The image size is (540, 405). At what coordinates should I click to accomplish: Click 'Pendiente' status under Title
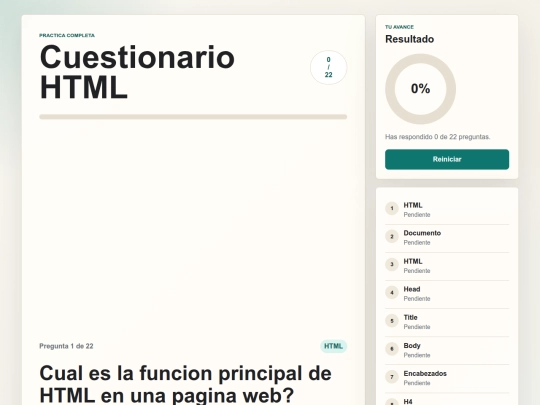click(x=417, y=327)
